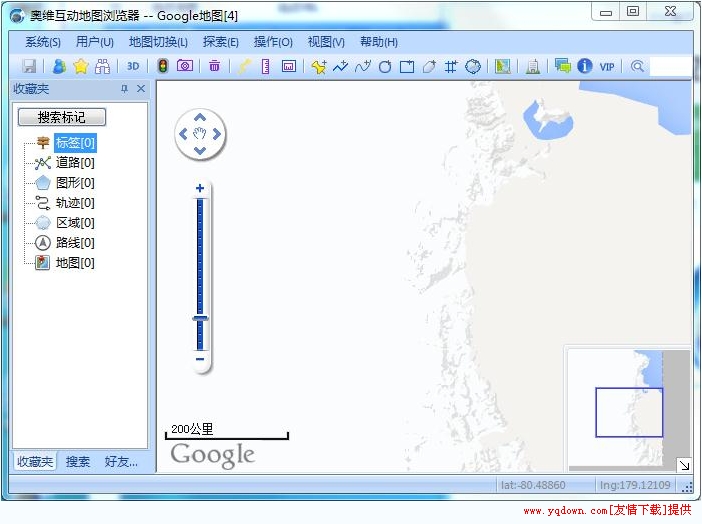702x524 pixels.
Task: Select the add curved track tool
Action: click(363, 66)
